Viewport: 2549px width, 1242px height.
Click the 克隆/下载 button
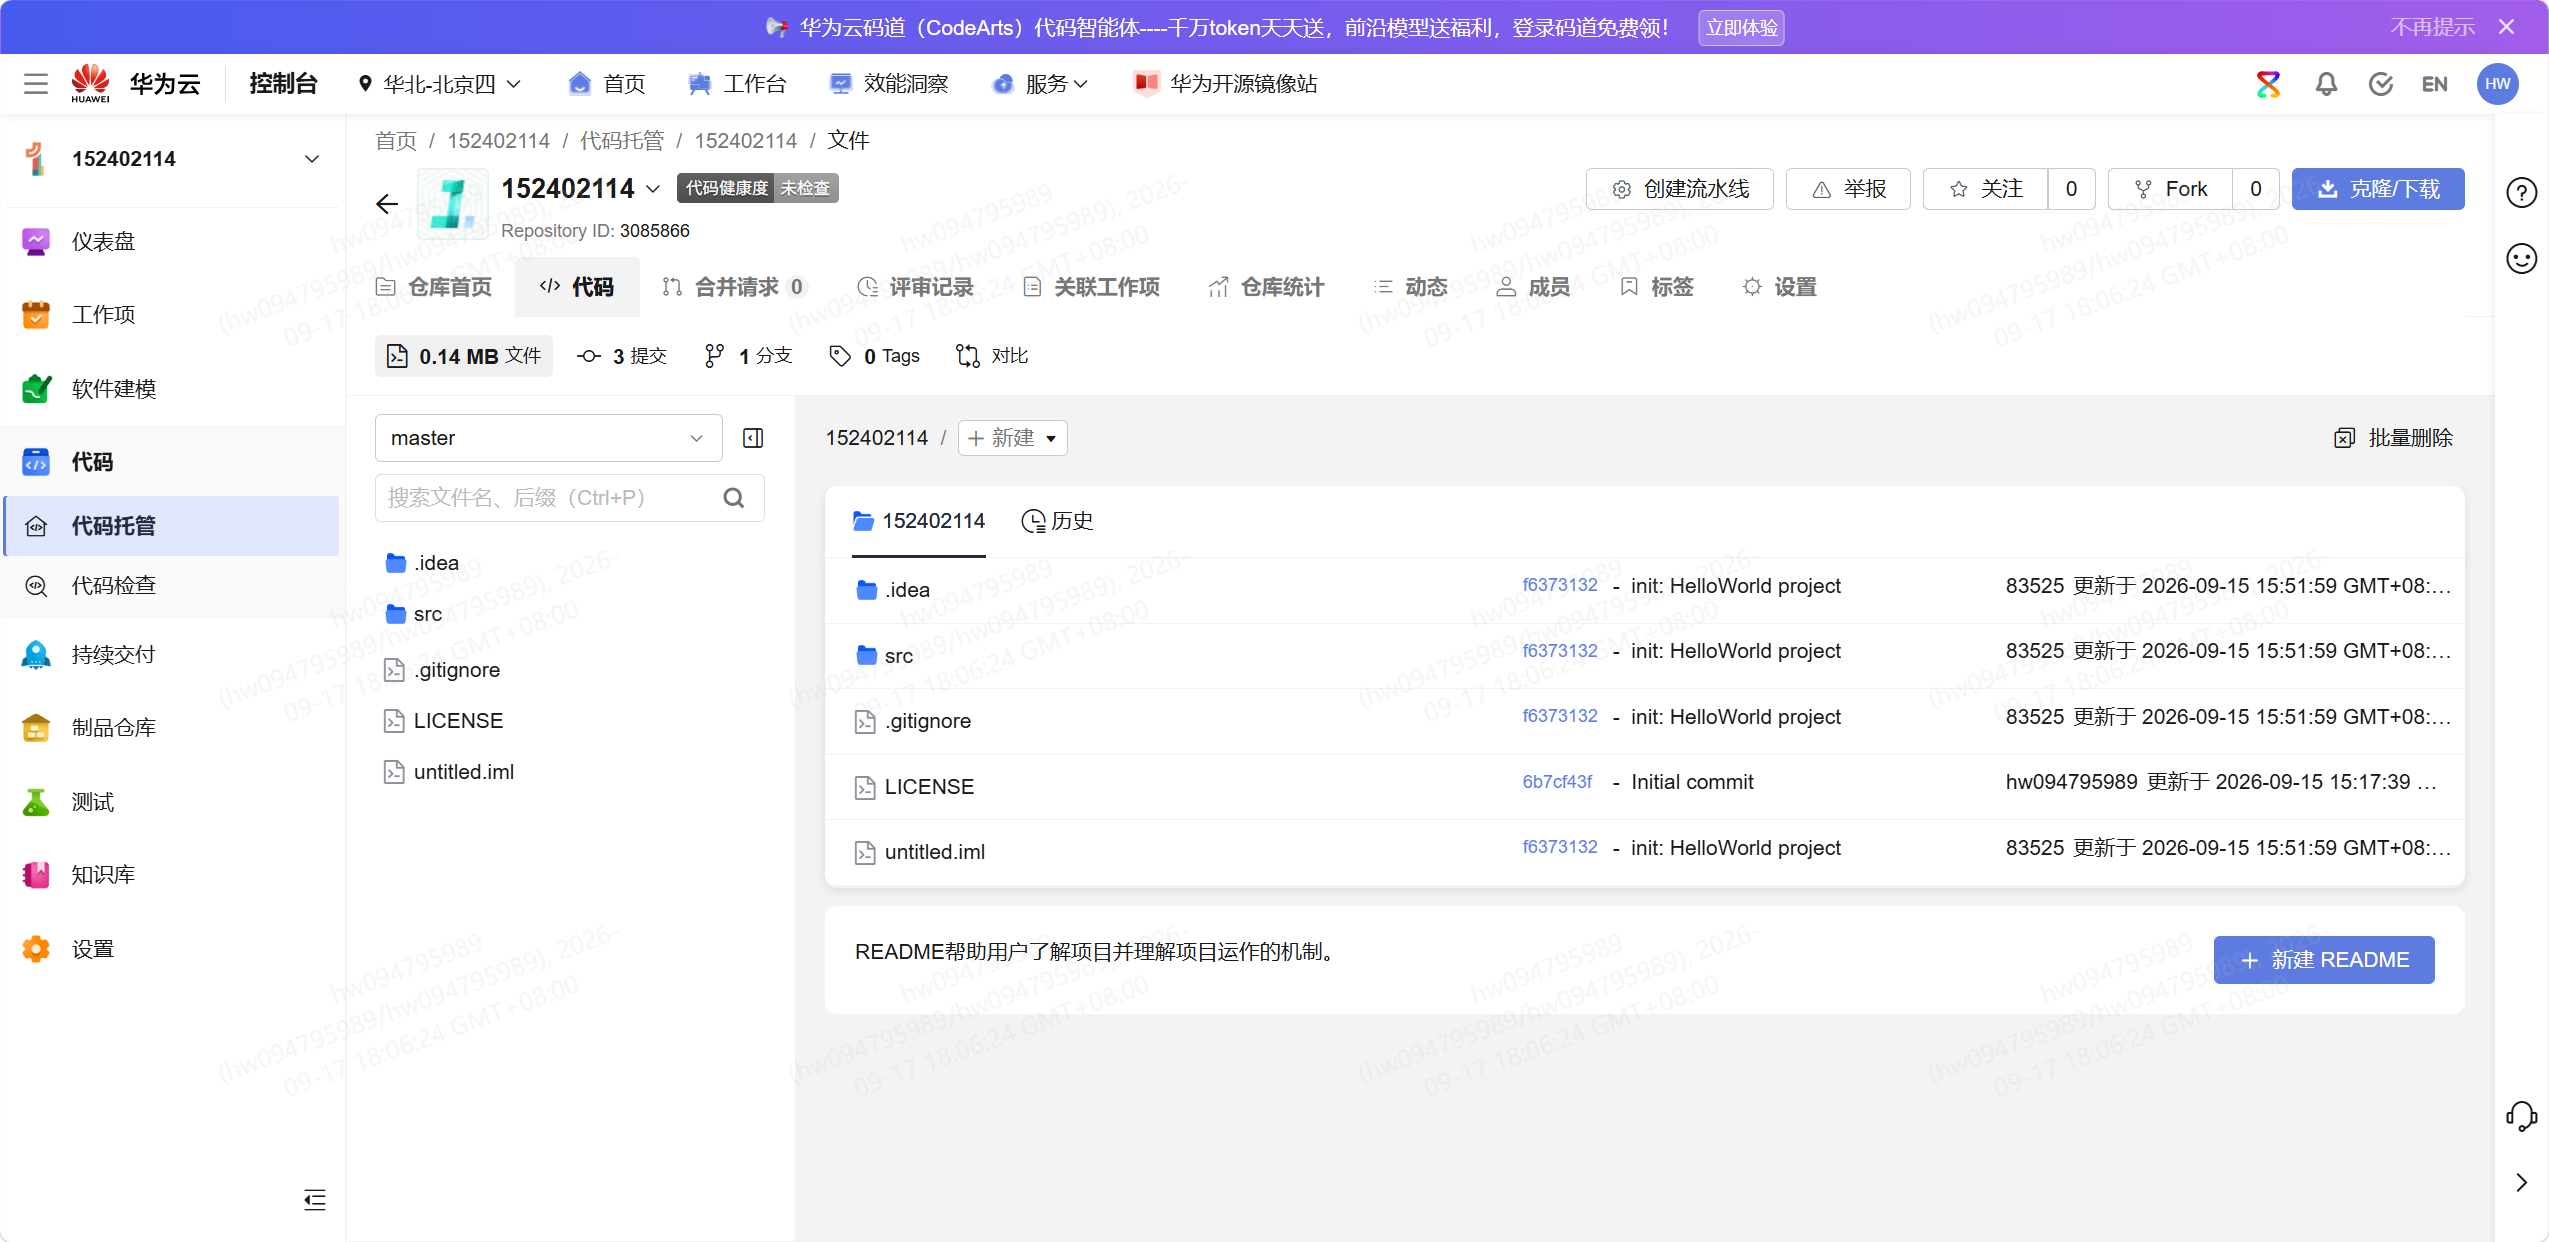pos(2378,189)
